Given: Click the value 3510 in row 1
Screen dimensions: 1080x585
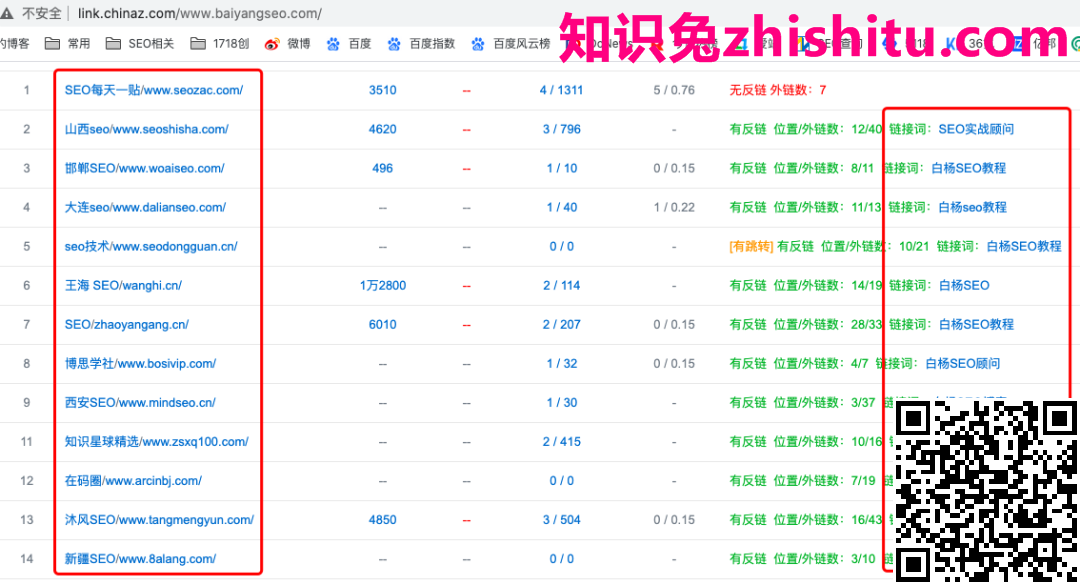Looking at the screenshot, I should [x=382, y=90].
